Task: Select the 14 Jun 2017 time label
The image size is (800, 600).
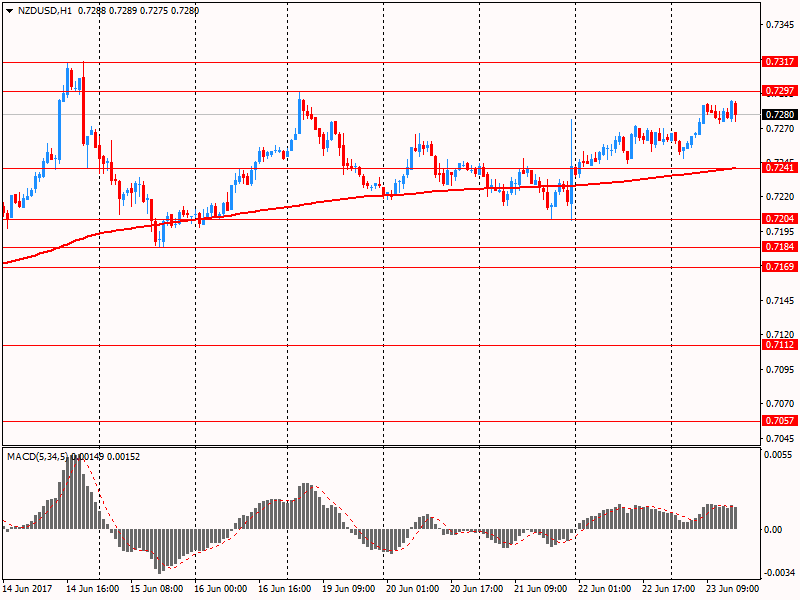Action: pyautogui.click(x=28, y=588)
